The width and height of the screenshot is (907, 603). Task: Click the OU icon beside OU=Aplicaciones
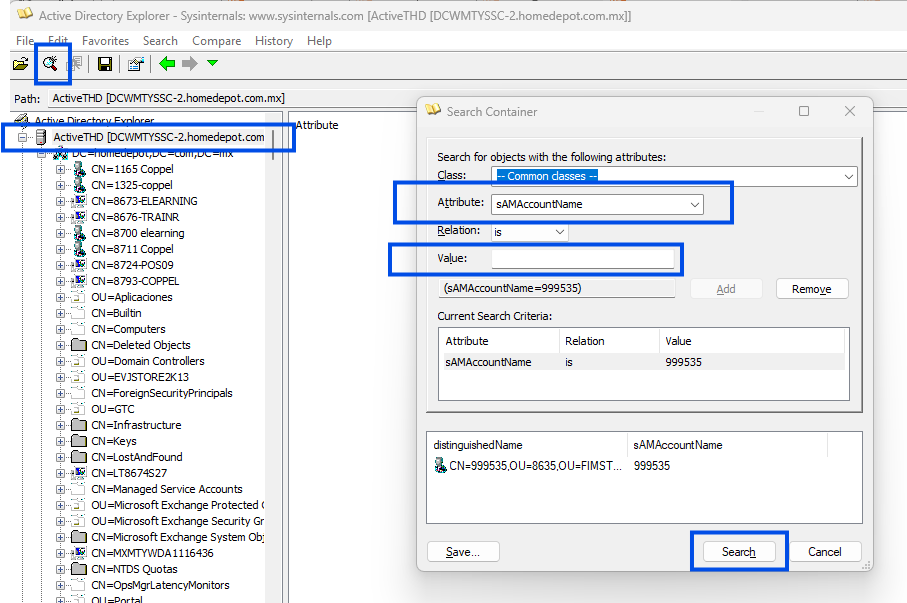tap(78, 297)
